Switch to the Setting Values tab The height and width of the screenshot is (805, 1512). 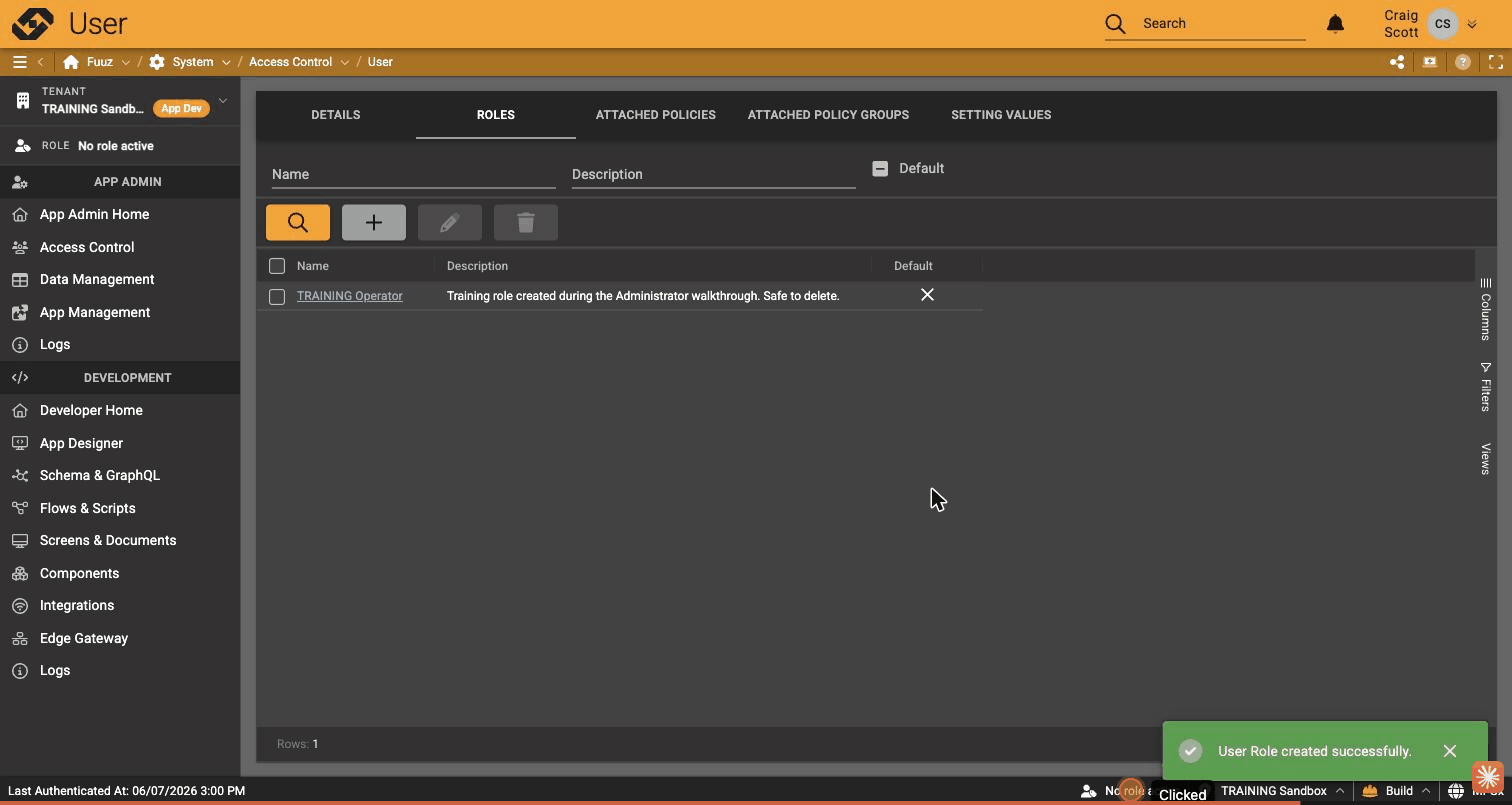pyautogui.click(x=1001, y=115)
